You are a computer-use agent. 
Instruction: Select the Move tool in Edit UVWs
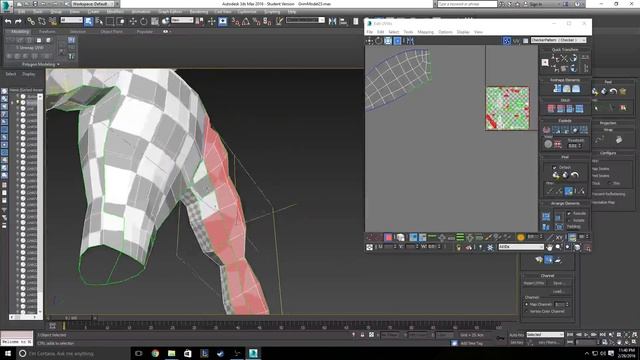370,40
